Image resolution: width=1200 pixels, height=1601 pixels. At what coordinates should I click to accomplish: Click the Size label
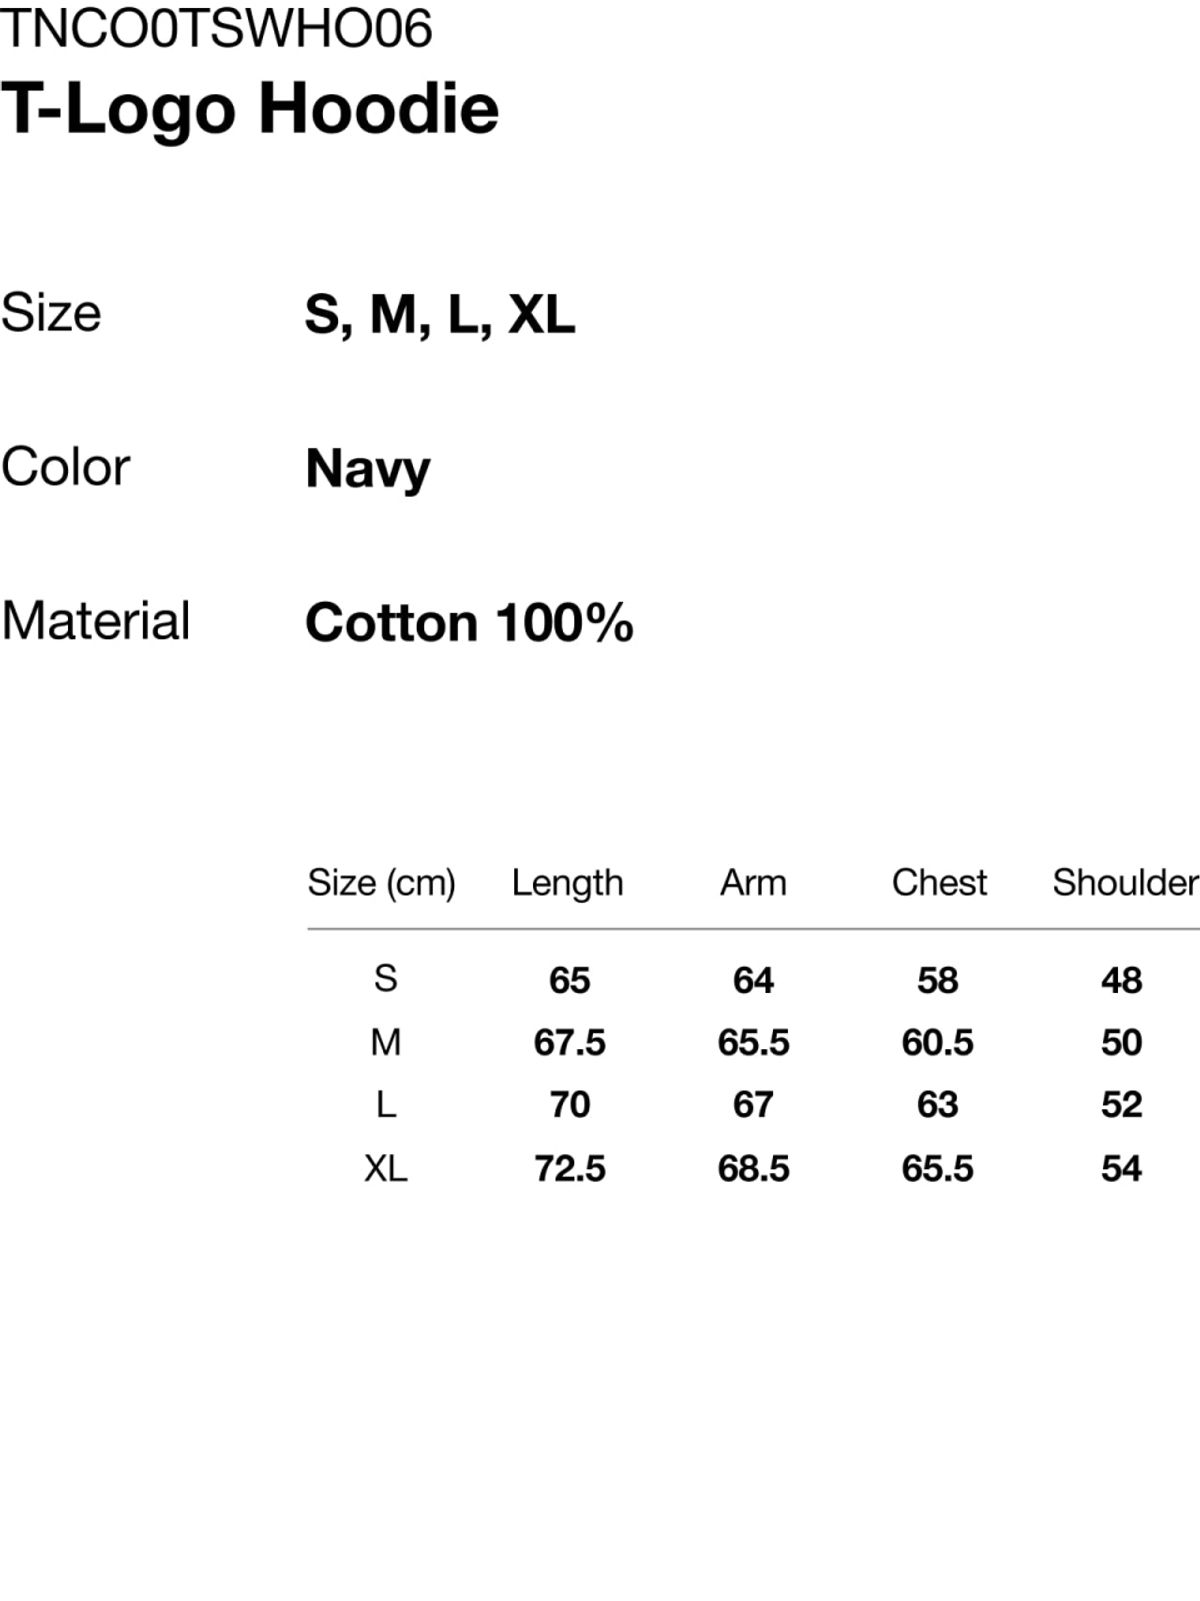(x=51, y=313)
